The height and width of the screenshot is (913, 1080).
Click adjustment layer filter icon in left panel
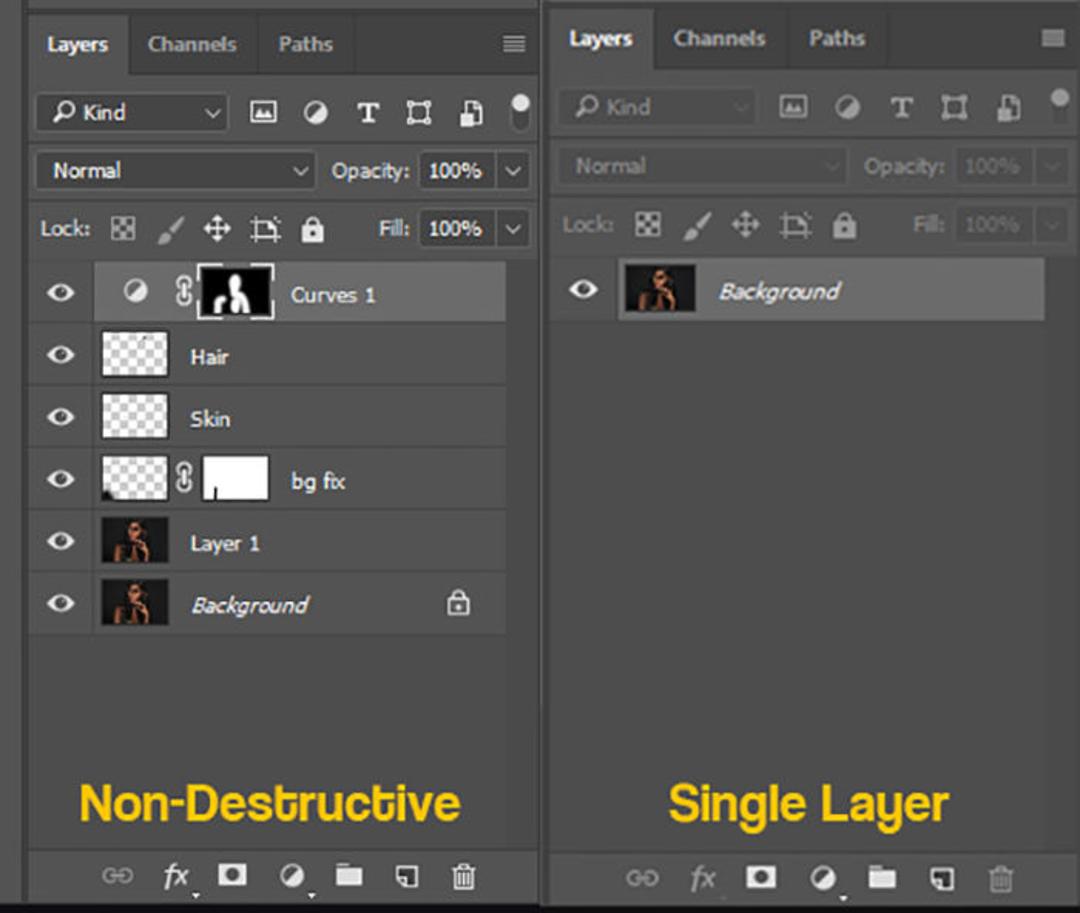pos(315,112)
